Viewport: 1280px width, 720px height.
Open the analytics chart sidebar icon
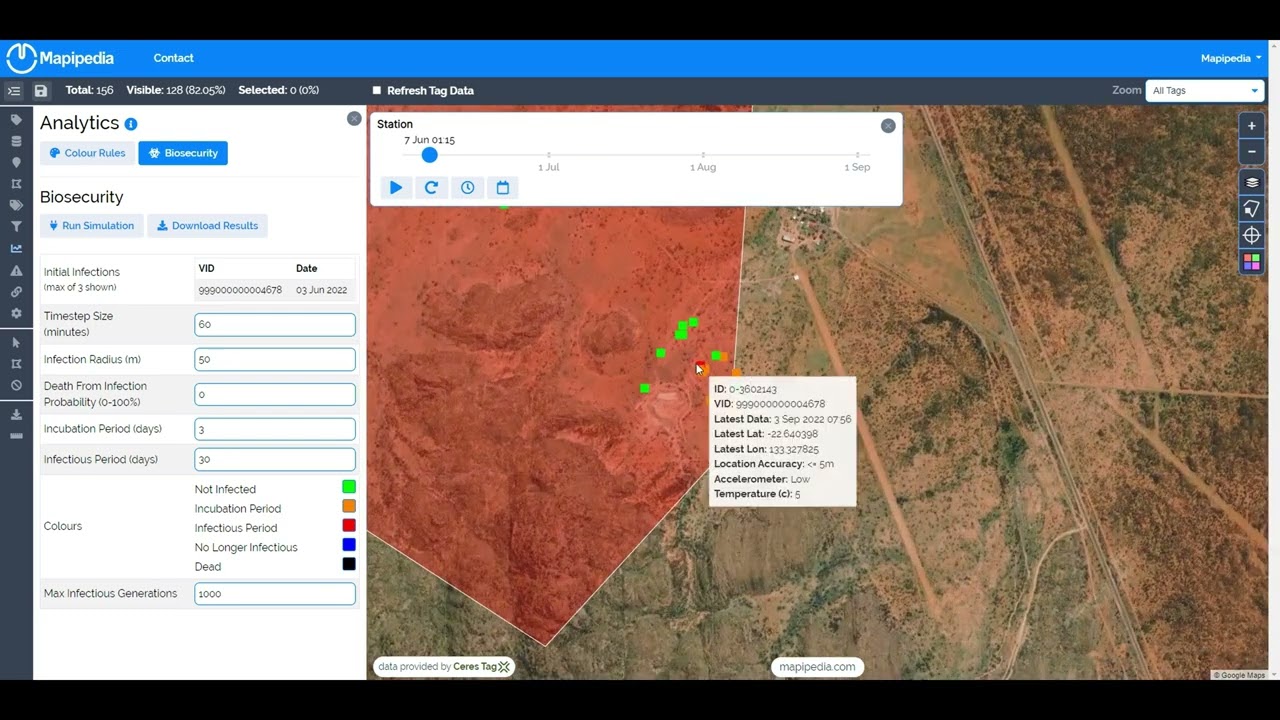[x=16, y=249]
